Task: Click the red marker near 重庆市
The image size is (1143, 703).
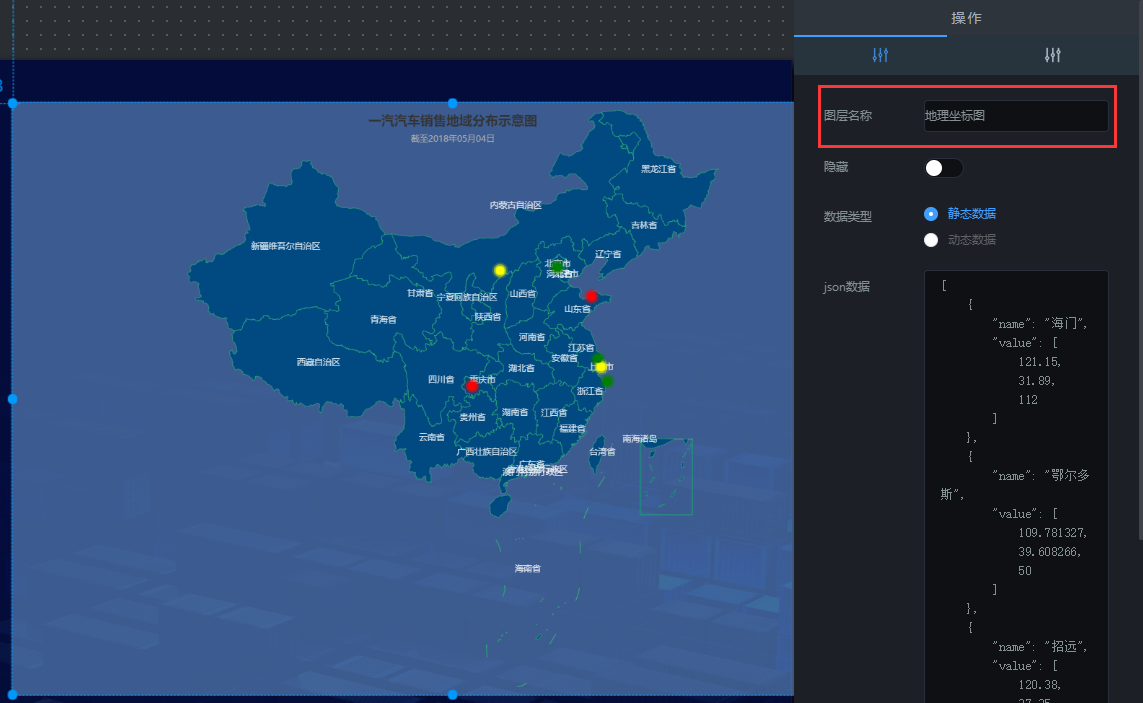Action: click(x=472, y=386)
